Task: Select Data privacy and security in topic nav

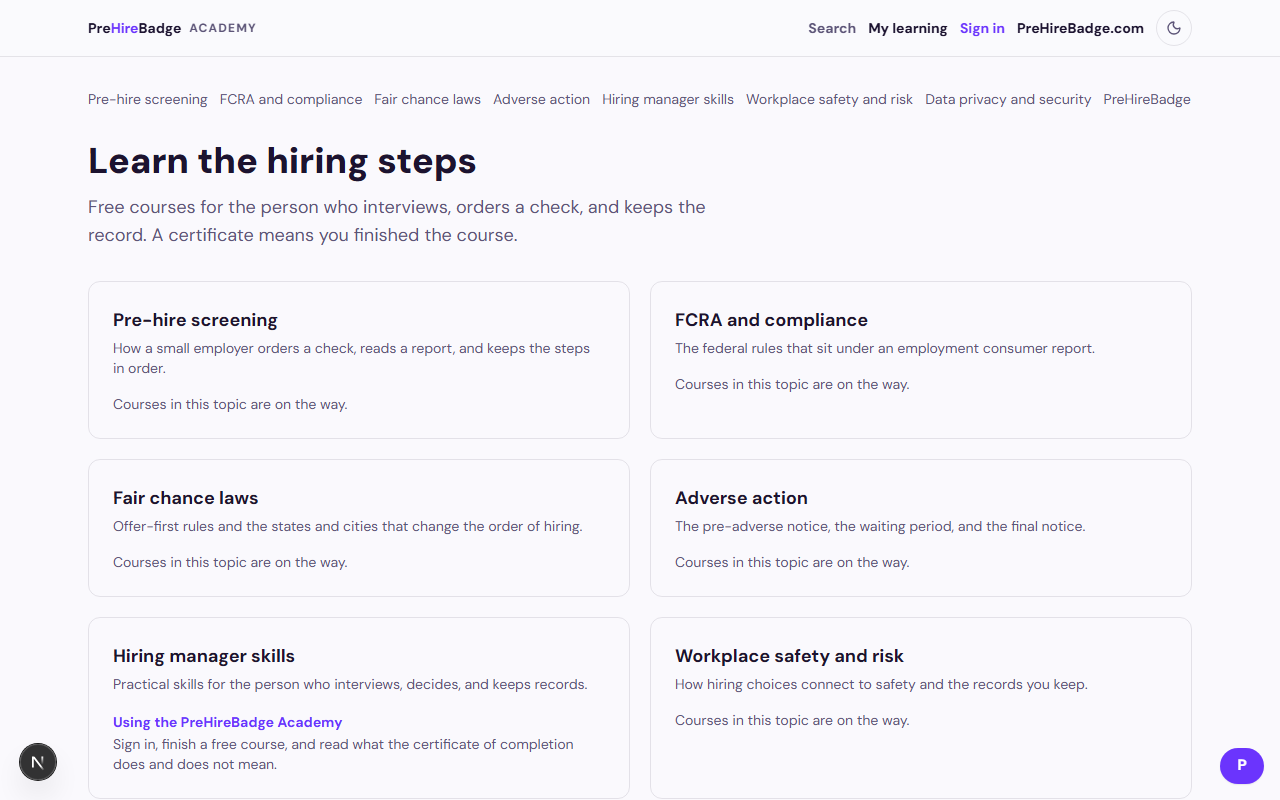Action: click(1008, 99)
